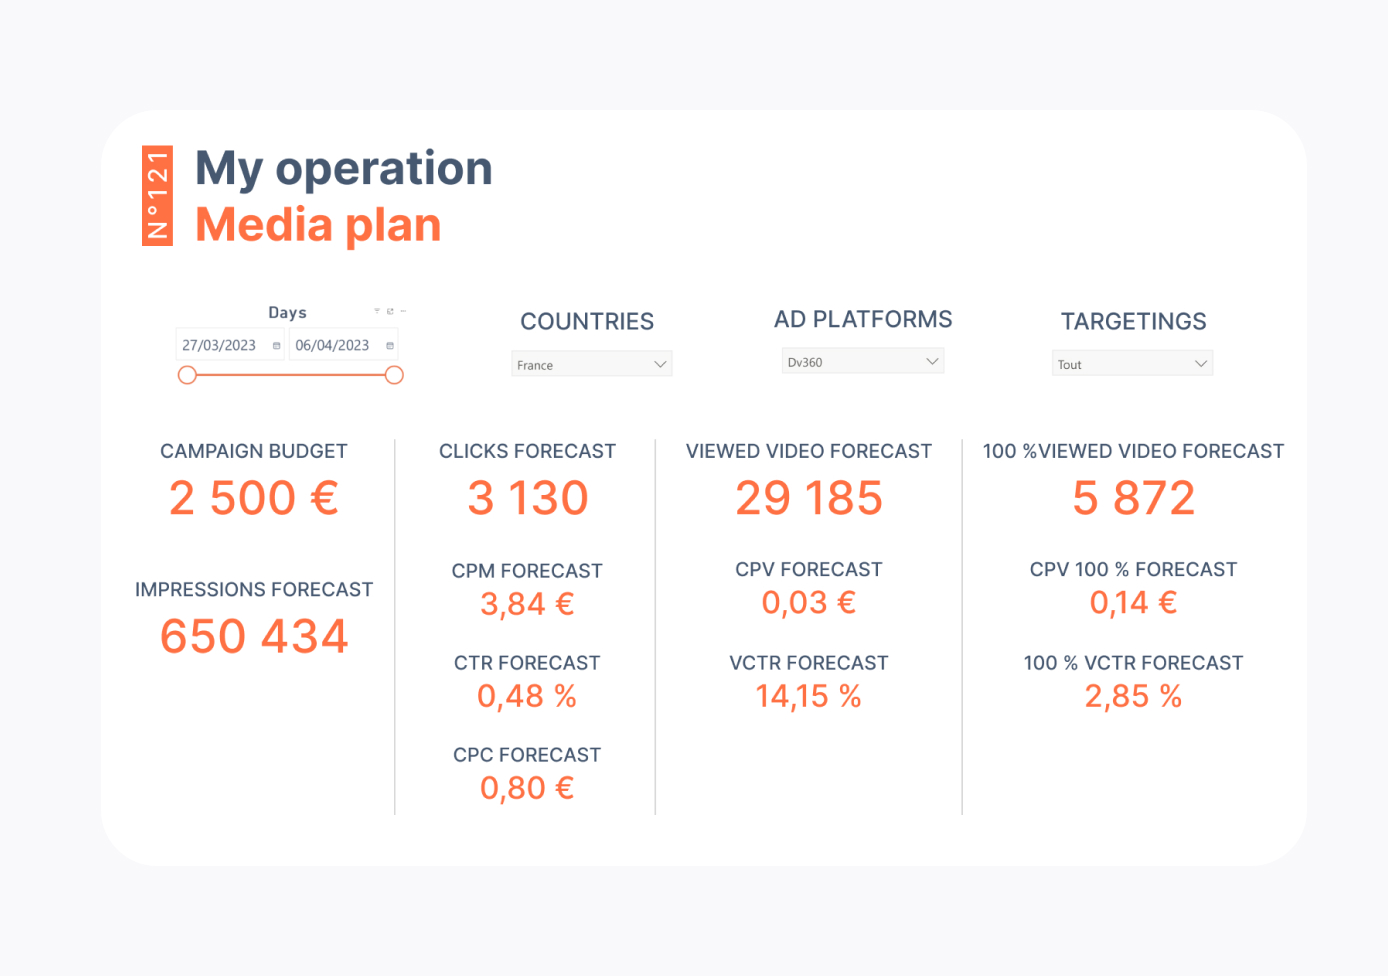Viewport: 1388px width, 976px height.
Task: Click the 100 % Viewed Video 5 872 value
Action: point(1133,498)
